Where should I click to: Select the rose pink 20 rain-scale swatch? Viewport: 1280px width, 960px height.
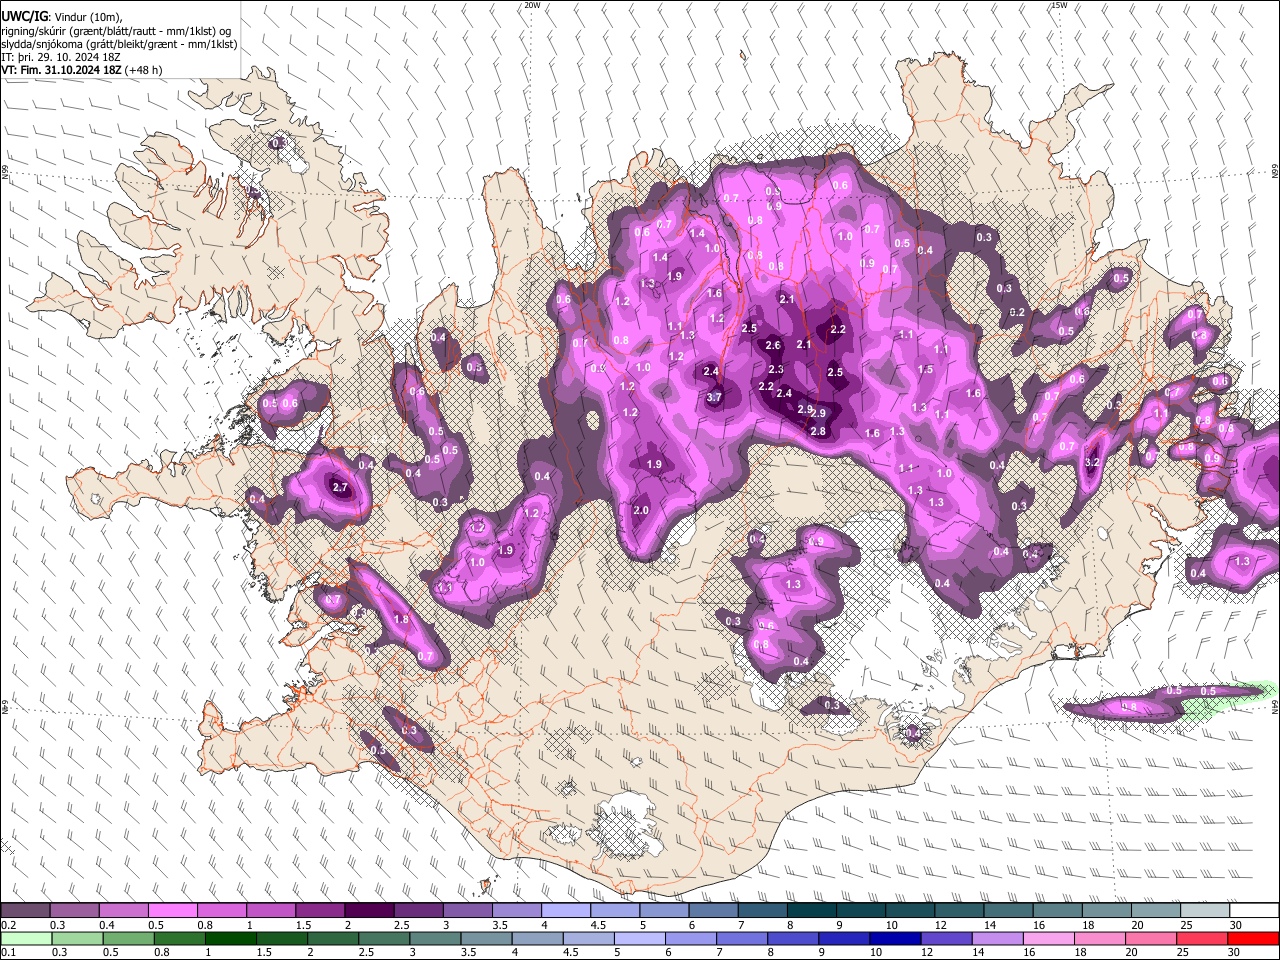pyautogui.click(x=1151, y=939)
